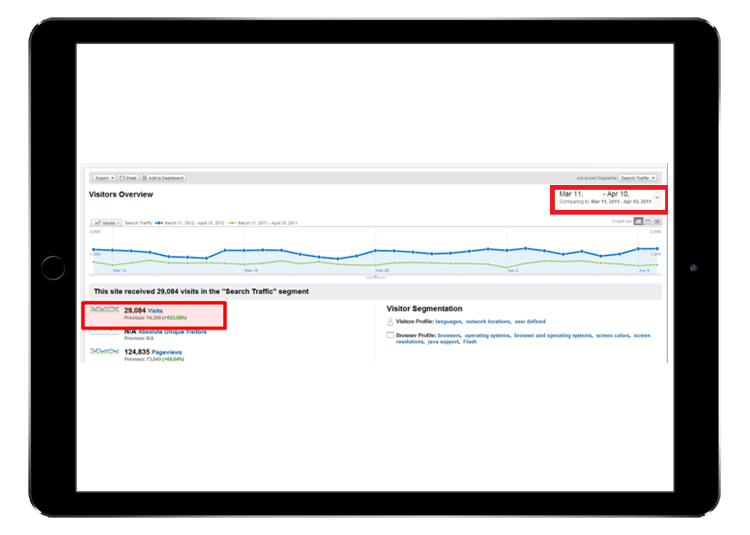Open Flash browser profile link
Viewport: 750px width, 535px height.
pyautogui.click(x=470, y=342)
